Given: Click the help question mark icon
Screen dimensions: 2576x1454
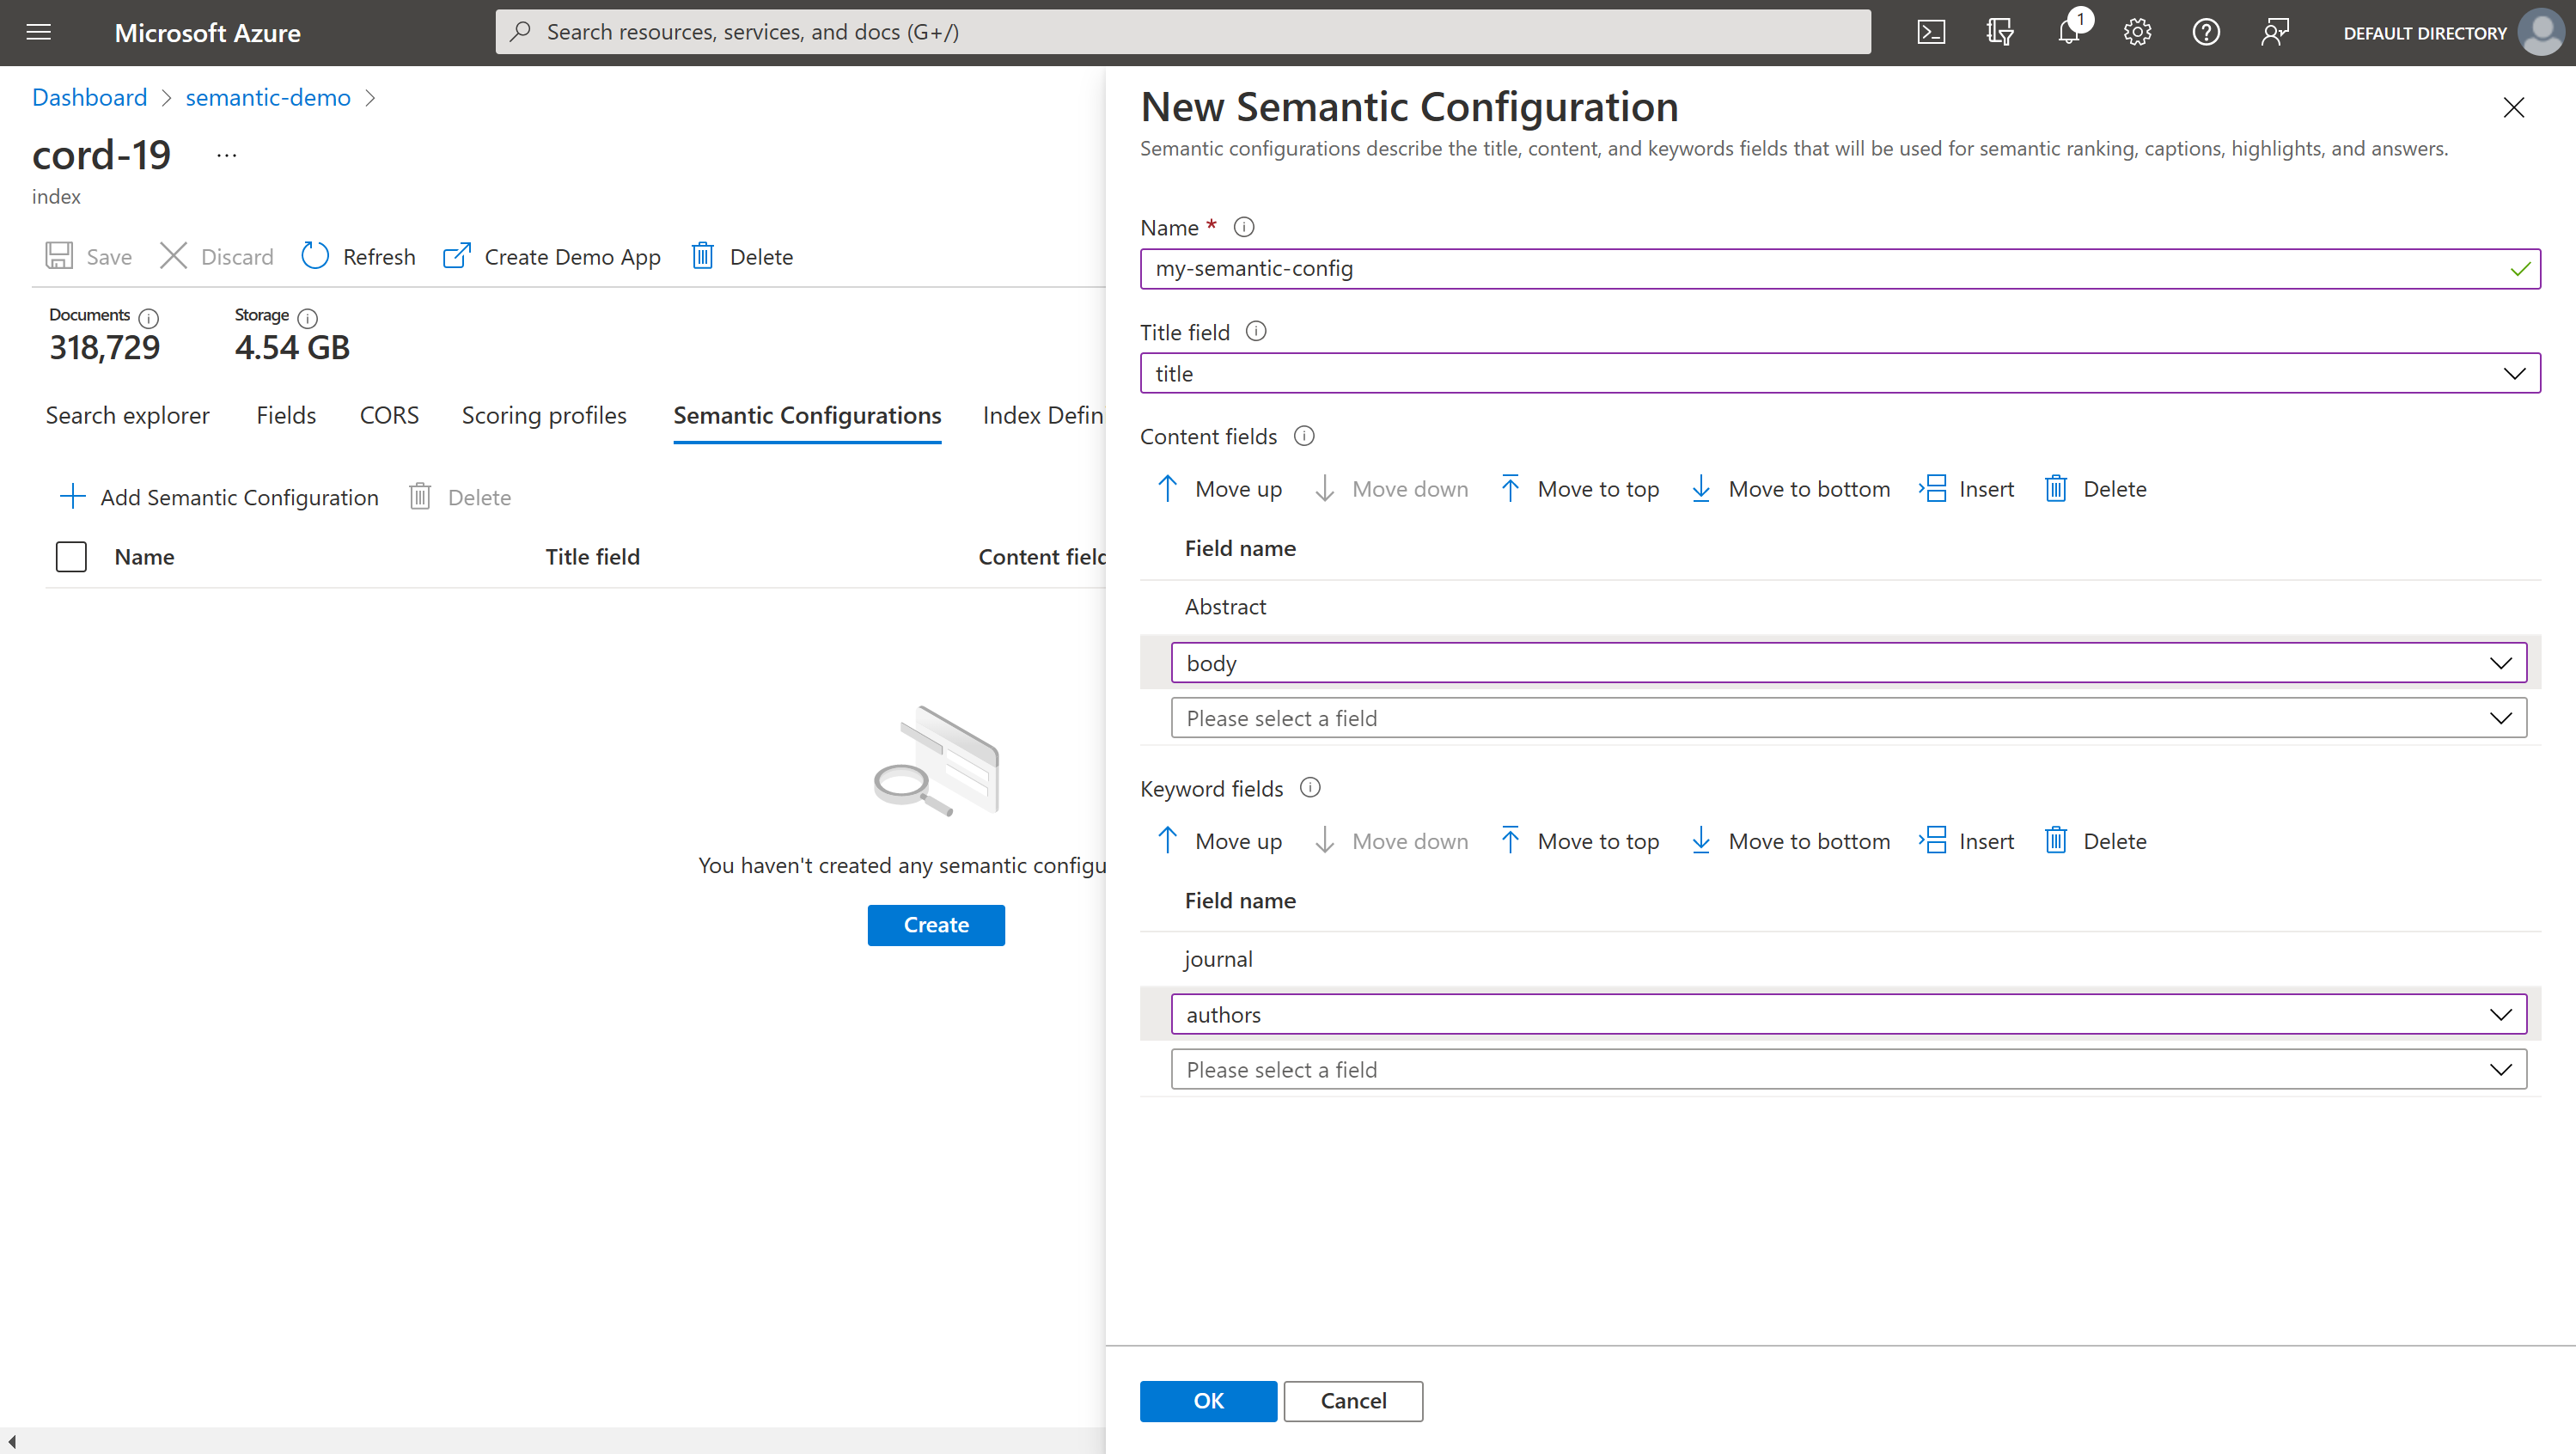Looking at the screenshot, I should click(x=2206, y=32).
